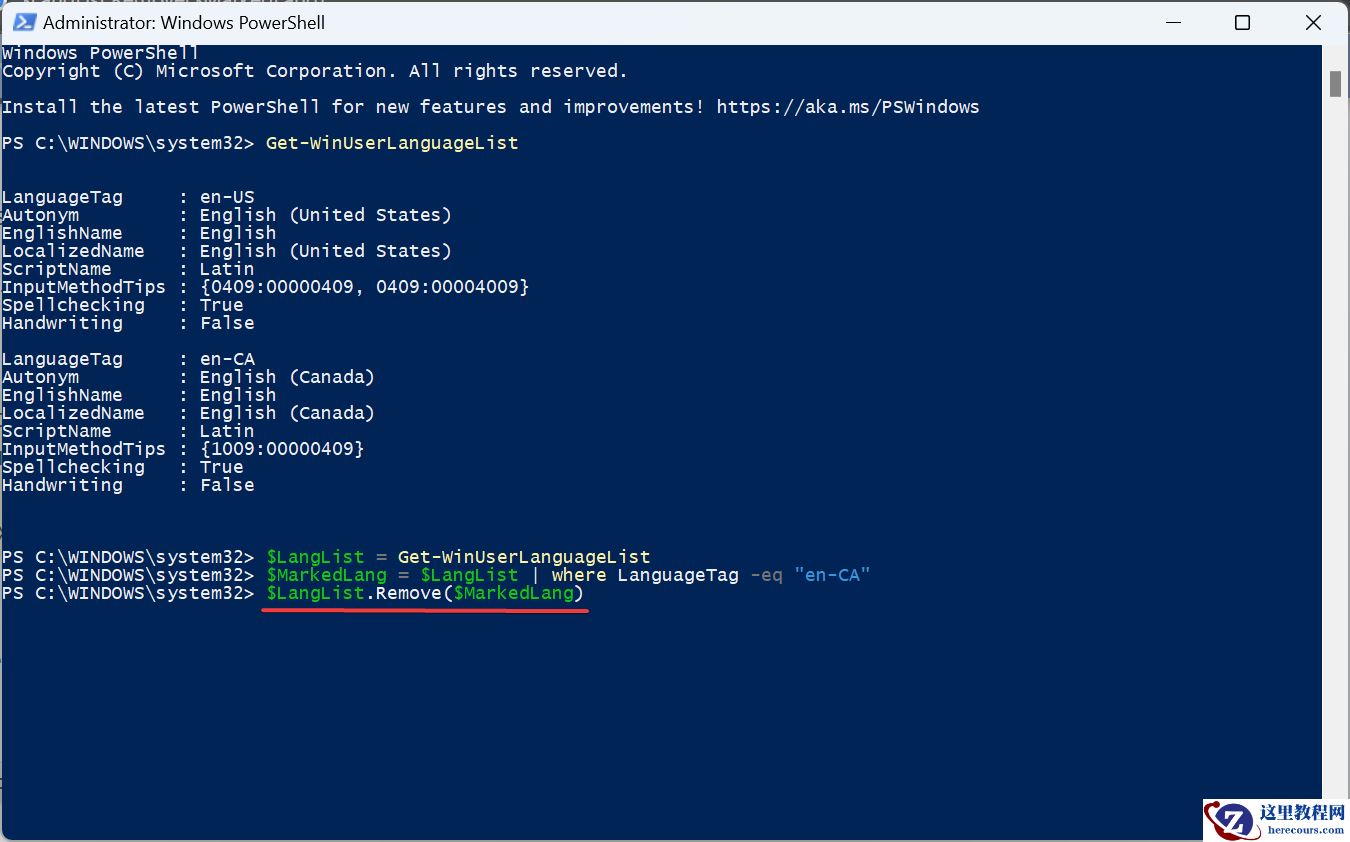Click the '$LangList = Get-WinUserLanguageList' line
Viewport: 1350px width, 842px height.
coord(458,557)
